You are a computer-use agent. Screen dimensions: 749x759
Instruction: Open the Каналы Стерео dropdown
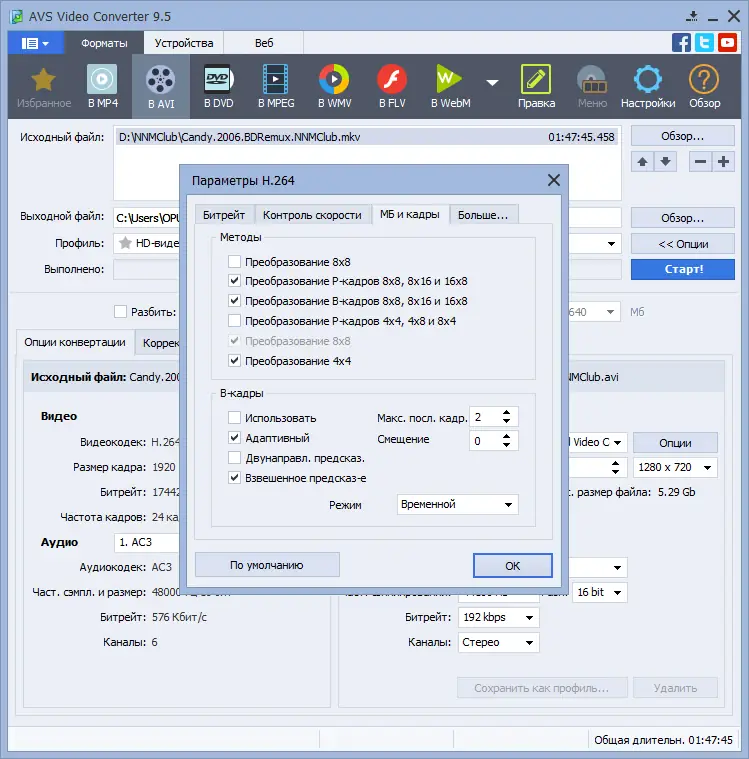click(x=499, y=642)
